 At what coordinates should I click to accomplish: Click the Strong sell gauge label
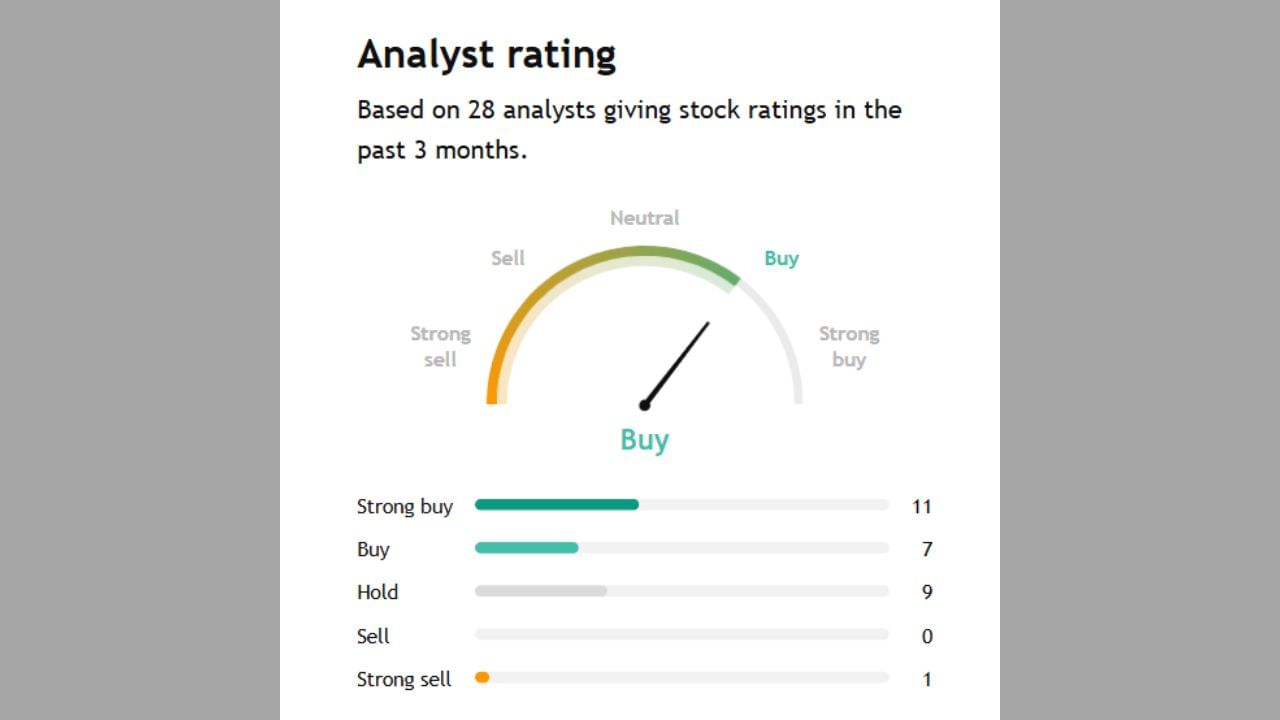click(x=440, y=346)
